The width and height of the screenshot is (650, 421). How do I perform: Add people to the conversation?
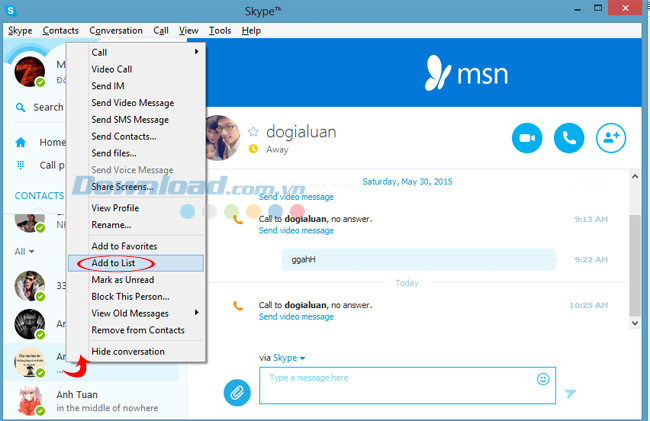611,138
